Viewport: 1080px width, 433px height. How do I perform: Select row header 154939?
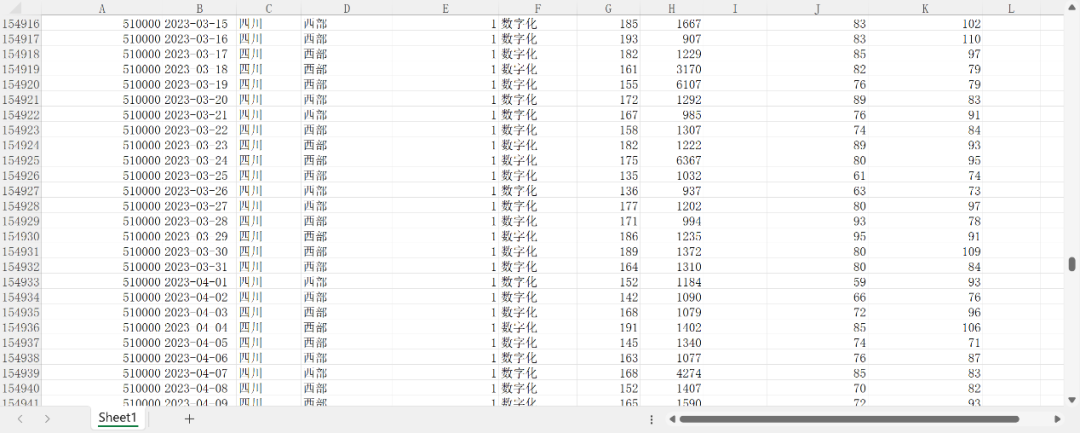click(x=21, y=372)
